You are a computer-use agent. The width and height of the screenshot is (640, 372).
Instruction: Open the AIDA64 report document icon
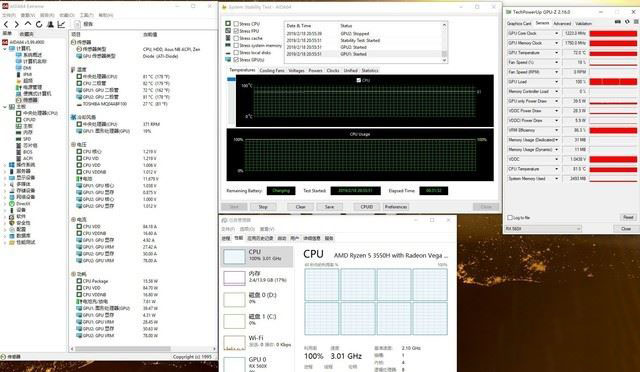point(77,25)
